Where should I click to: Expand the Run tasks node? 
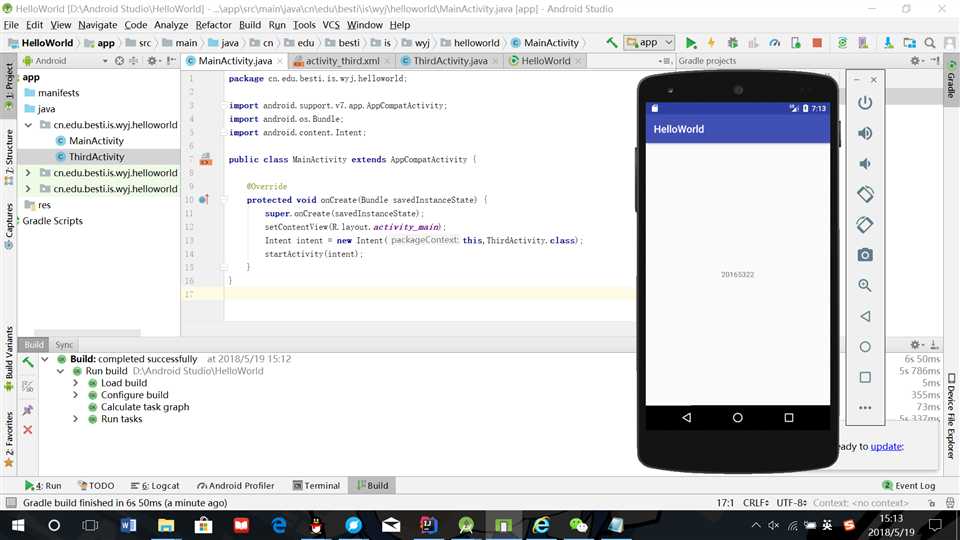click(75, 419)
